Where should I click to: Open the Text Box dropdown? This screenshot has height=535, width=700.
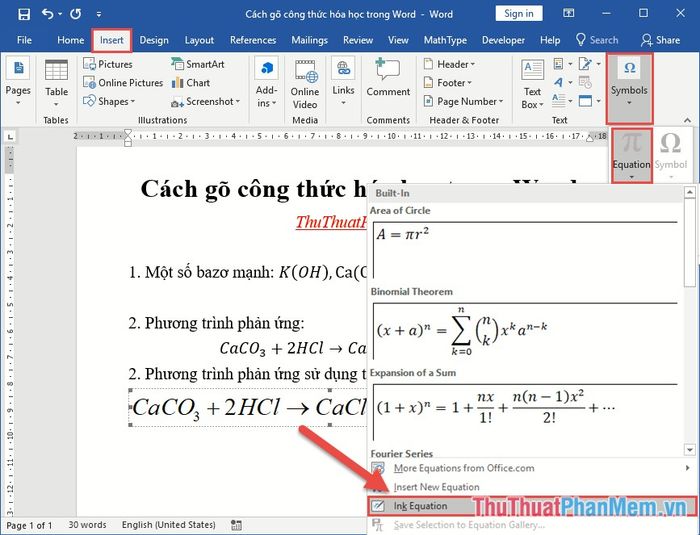point(532,85)
